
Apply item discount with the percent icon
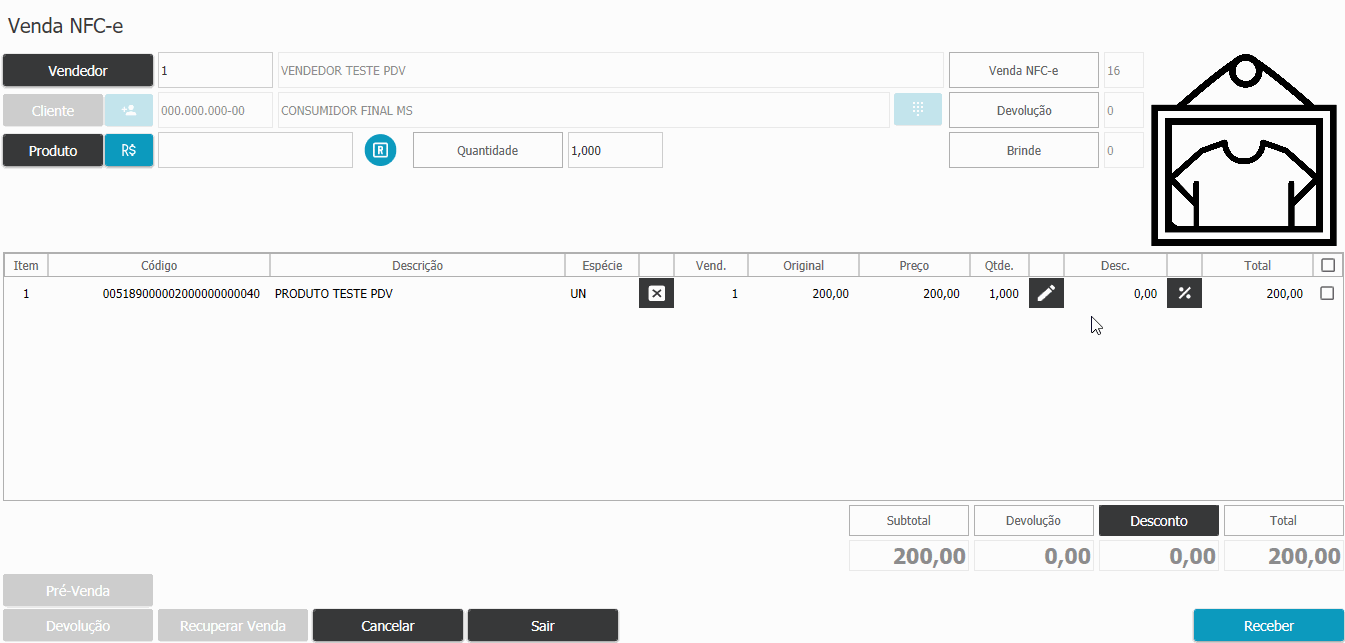(1184, 293)
